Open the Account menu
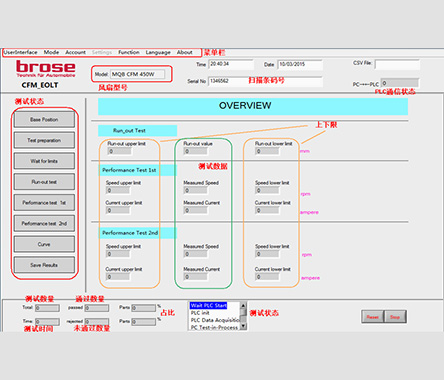 click(75, 52)
